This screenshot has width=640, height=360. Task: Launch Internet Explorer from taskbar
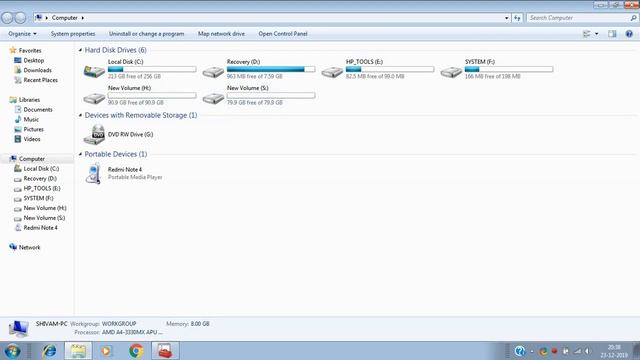coord(49,351)
